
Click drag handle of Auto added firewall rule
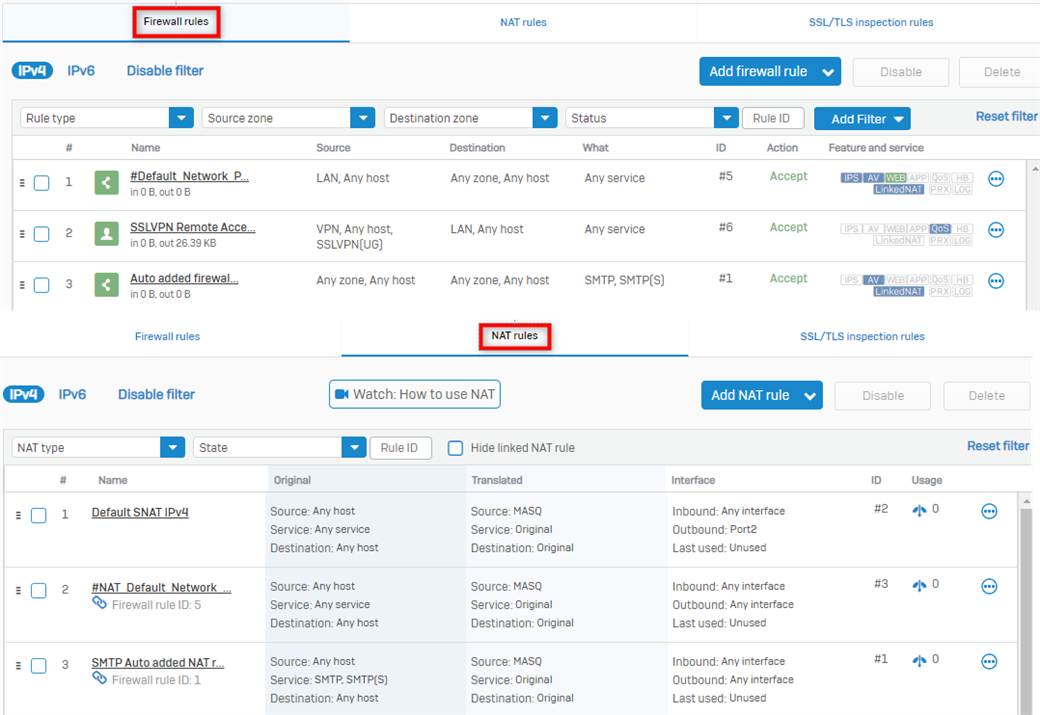(22, 285)
